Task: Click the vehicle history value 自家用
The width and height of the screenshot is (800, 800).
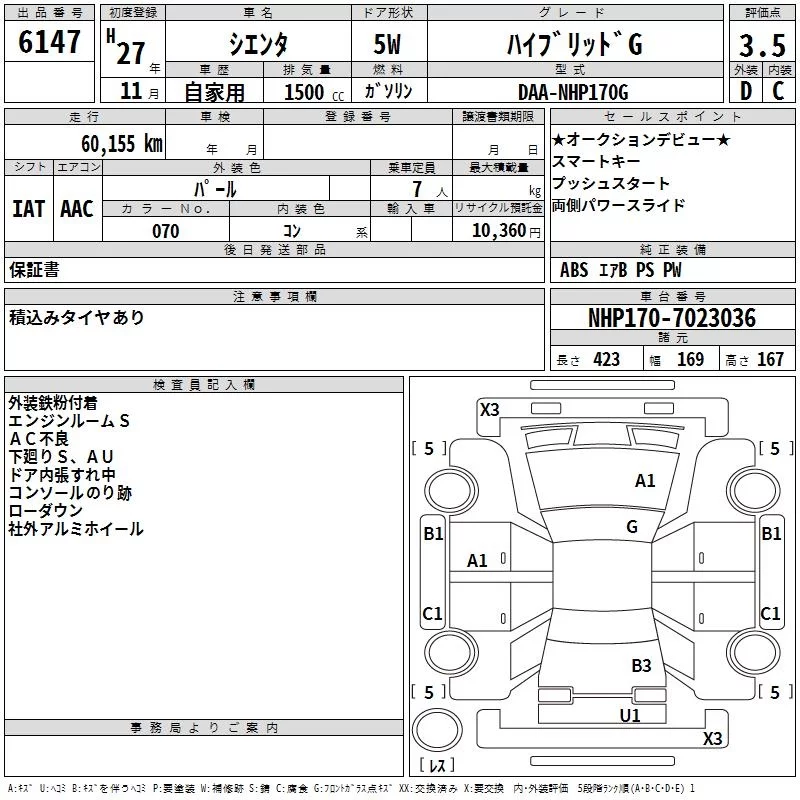Action: (x=214, y=92)
